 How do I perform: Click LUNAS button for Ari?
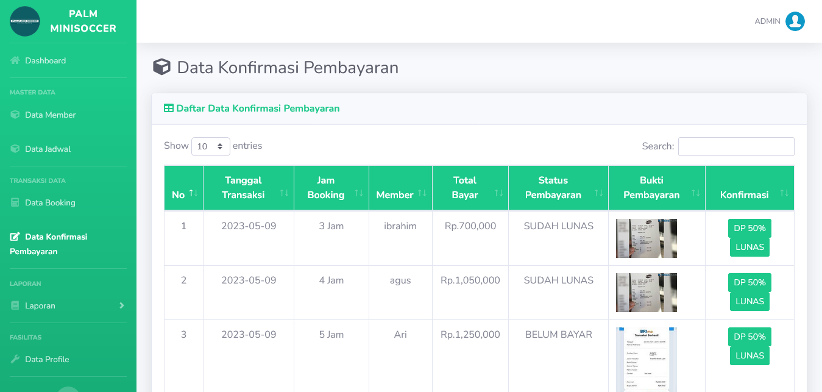pos(750,355)
